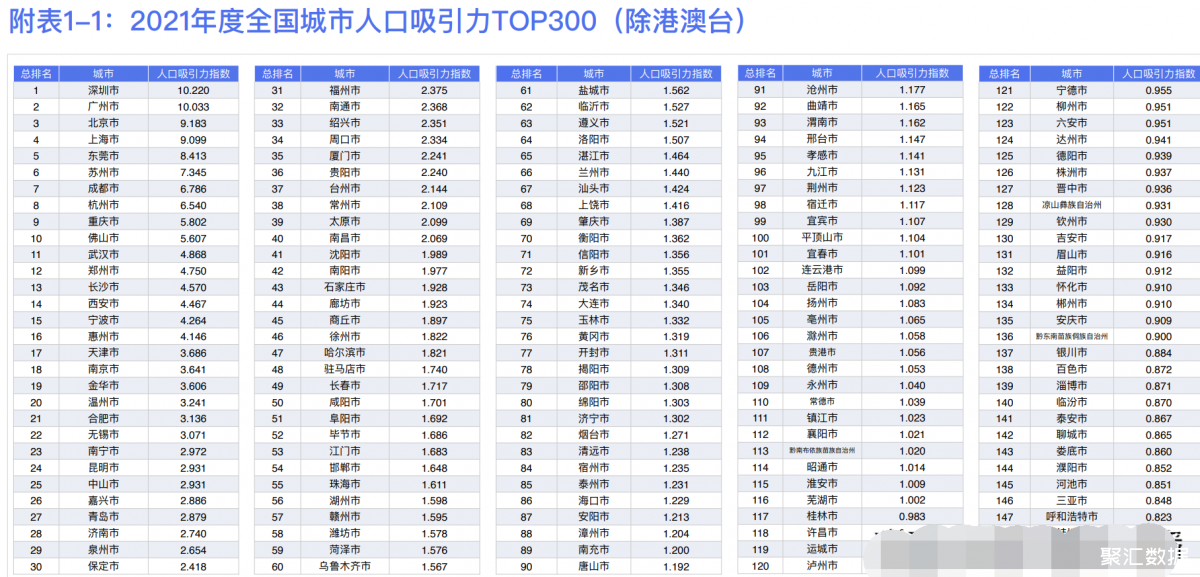Select the 重庆市 index value 5.802

[x=193, y=221]
